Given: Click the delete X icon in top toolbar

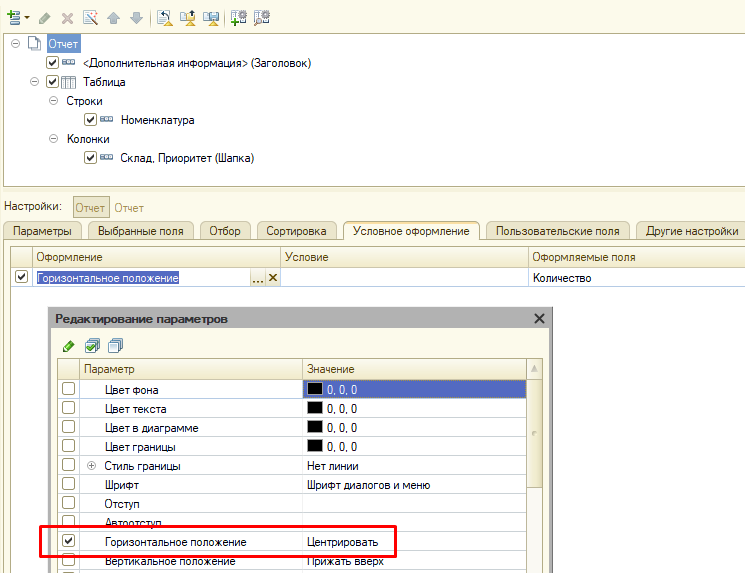Looking at the screenshot, I should pos(67,18).
